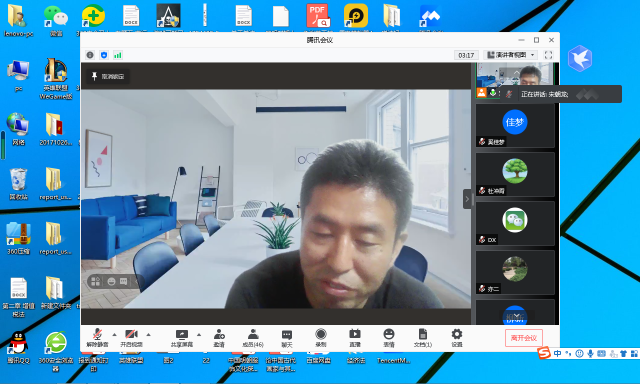640x384 pixels.
Task: Check network signal strength indicator
Action: 118,55
